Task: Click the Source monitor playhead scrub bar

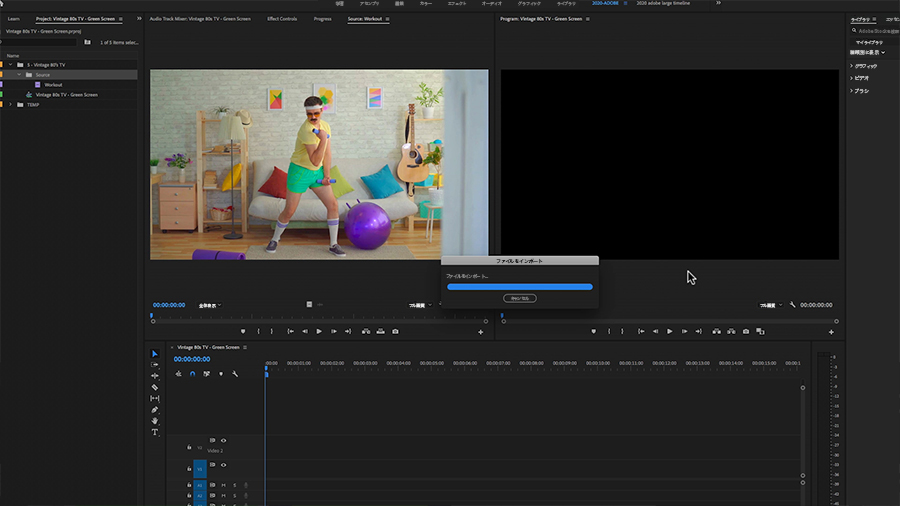Action: click(x=319, y=321)
